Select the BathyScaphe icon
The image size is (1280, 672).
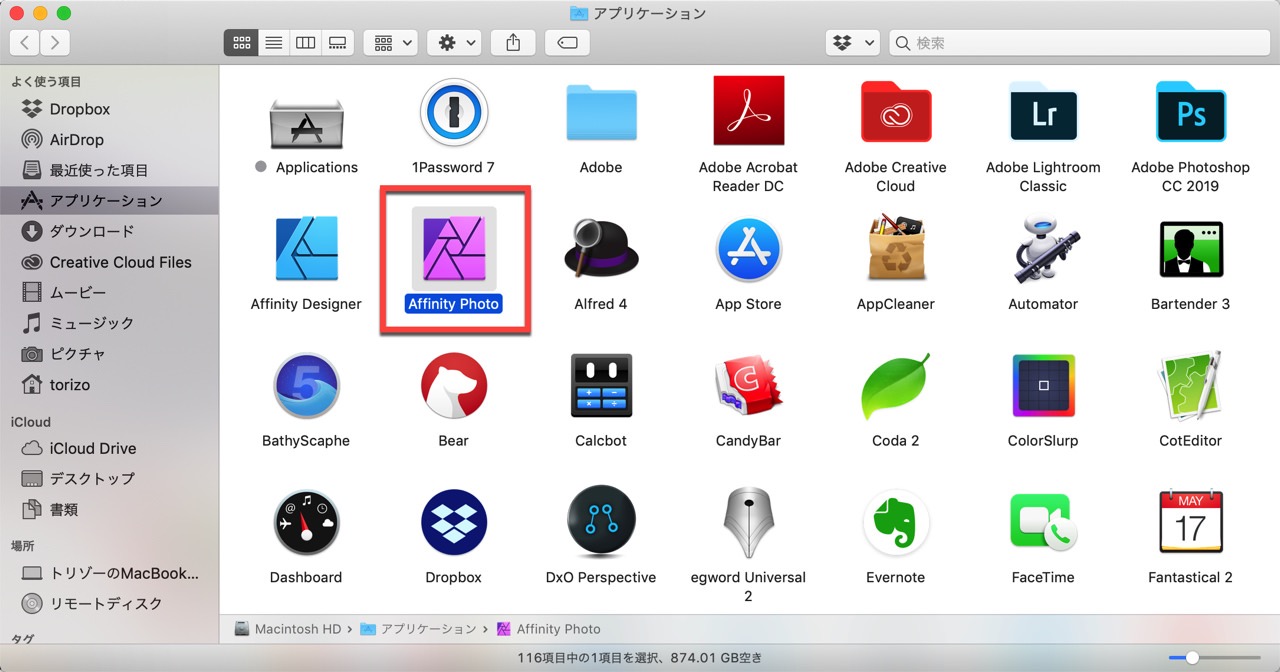click(306, 385)
